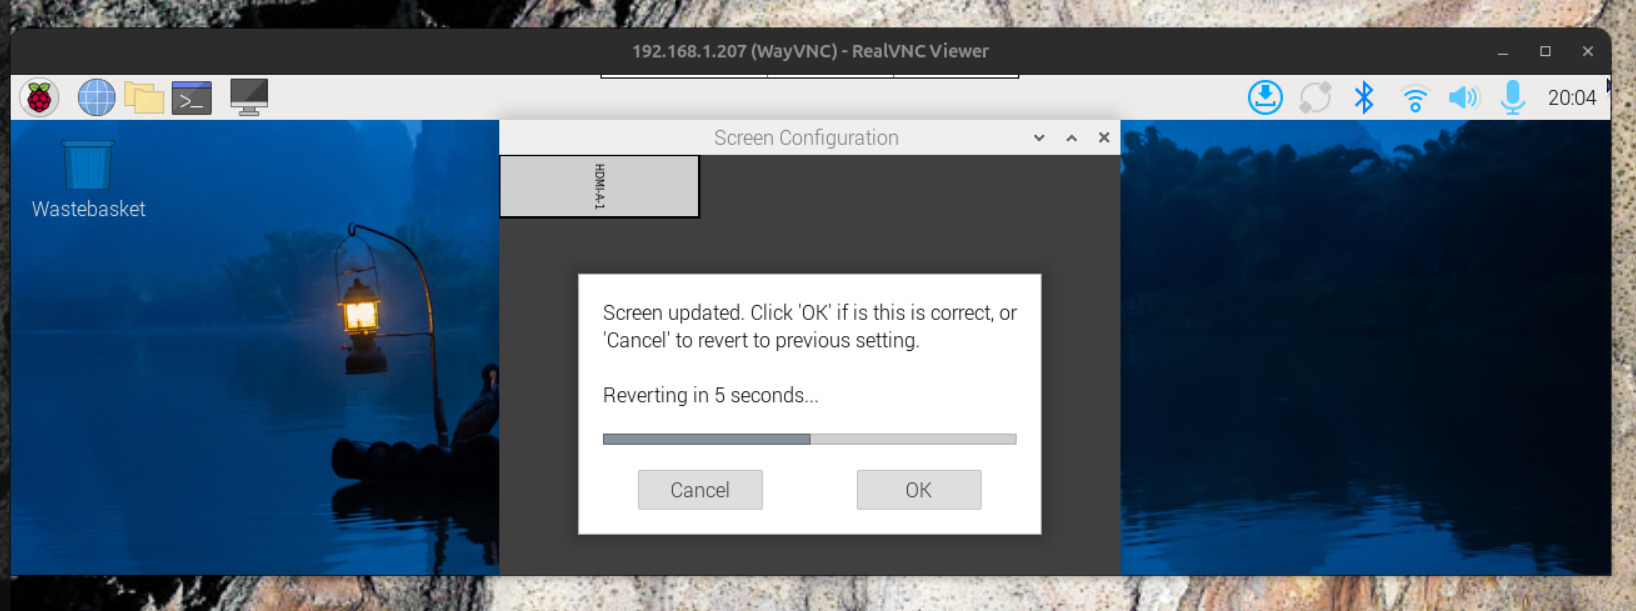
Task: Select the HDMI-A-1 monitor rectangle
Action: pos(599,186)
